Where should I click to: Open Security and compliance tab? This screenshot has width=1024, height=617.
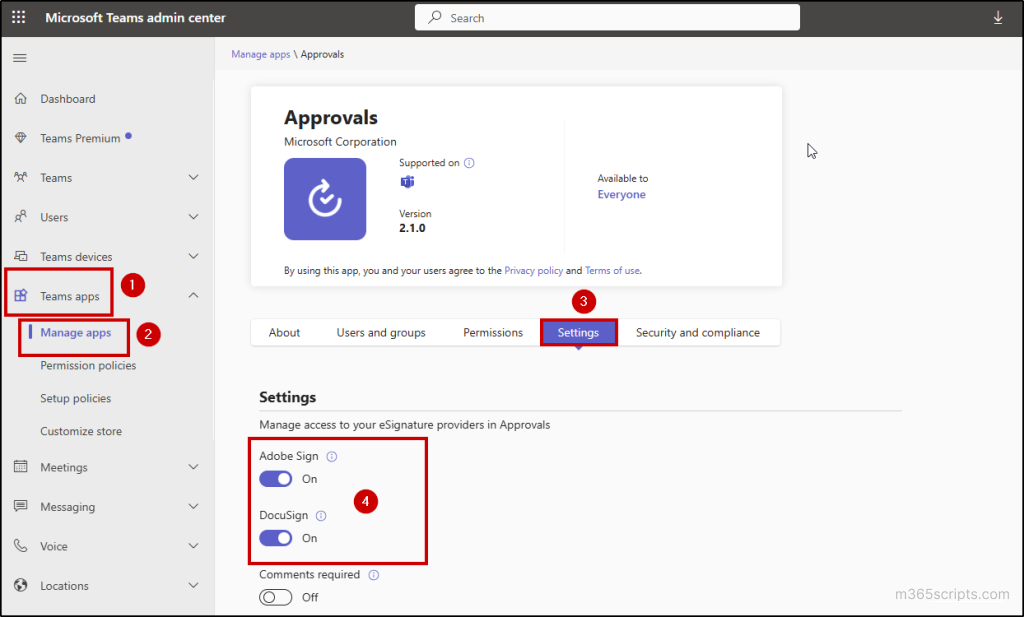tap(697, 332)
